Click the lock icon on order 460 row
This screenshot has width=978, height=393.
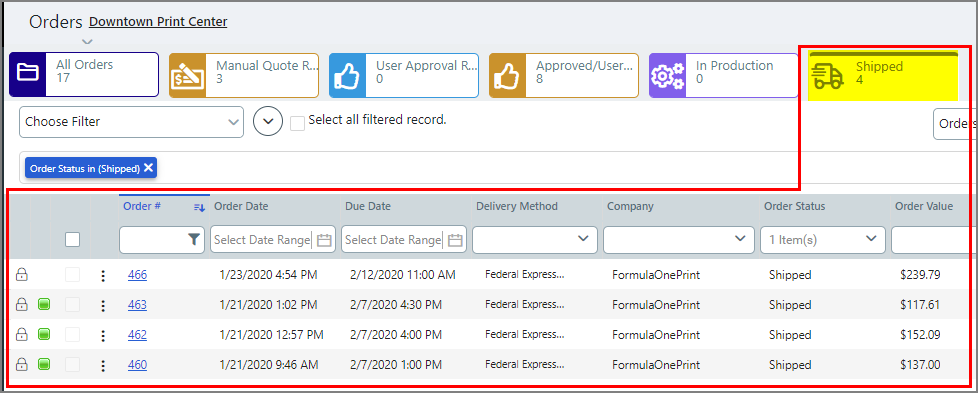[22, 364]
